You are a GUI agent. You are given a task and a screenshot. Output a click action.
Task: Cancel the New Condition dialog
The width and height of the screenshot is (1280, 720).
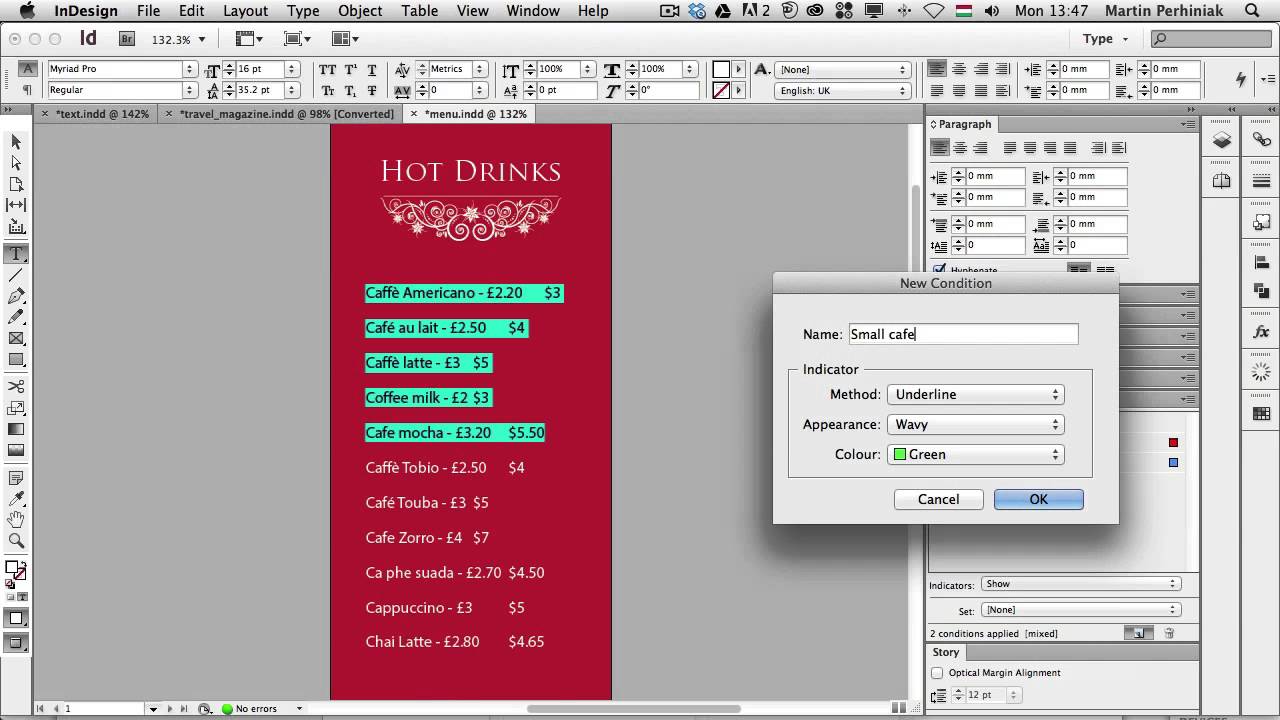(x=938, y=500)
